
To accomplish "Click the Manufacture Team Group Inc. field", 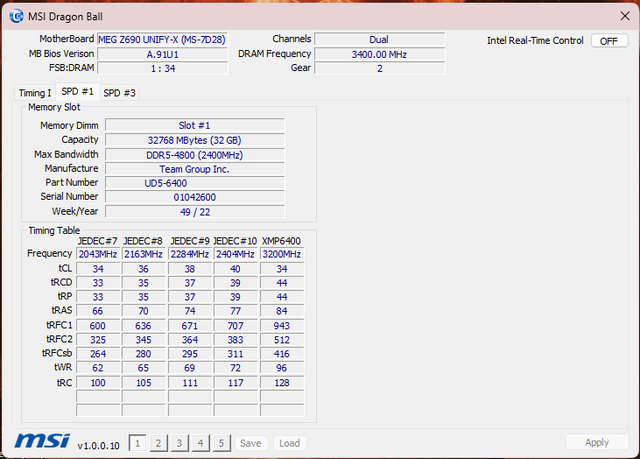I will [x=195, y=169].
